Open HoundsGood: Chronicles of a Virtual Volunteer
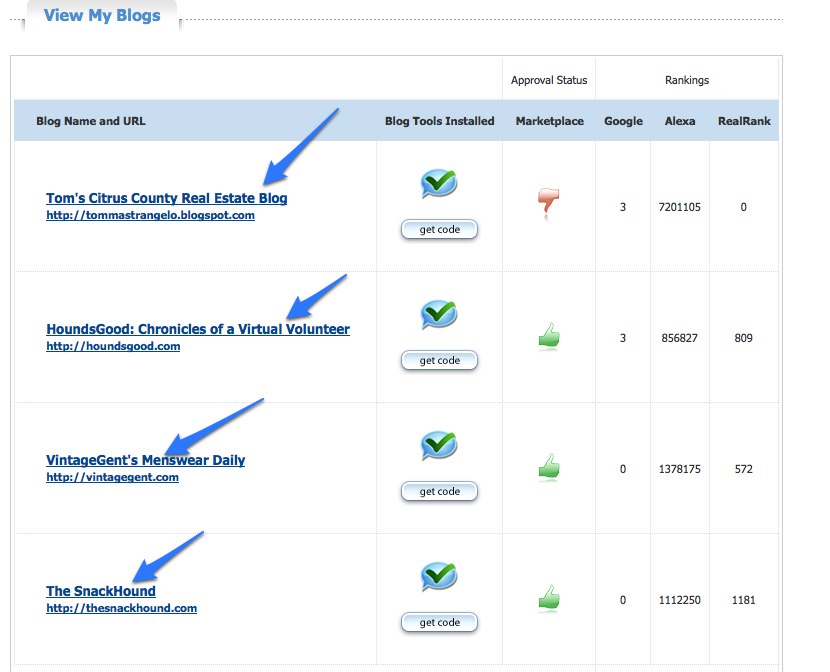Image resolution: width=830 pixels, height=672 pixels. tap(198, 329)
